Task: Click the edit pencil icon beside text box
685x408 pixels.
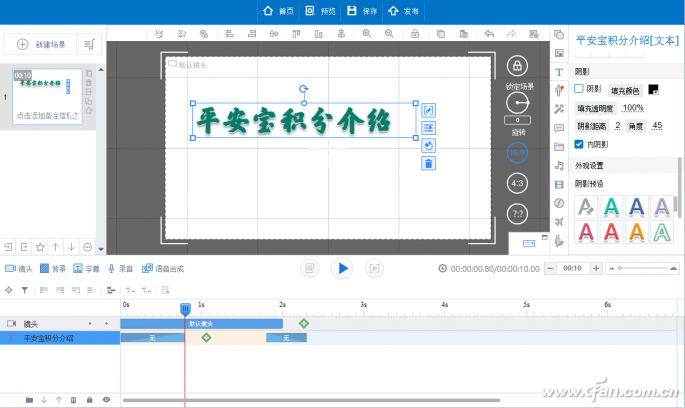Action: (428, 110)
